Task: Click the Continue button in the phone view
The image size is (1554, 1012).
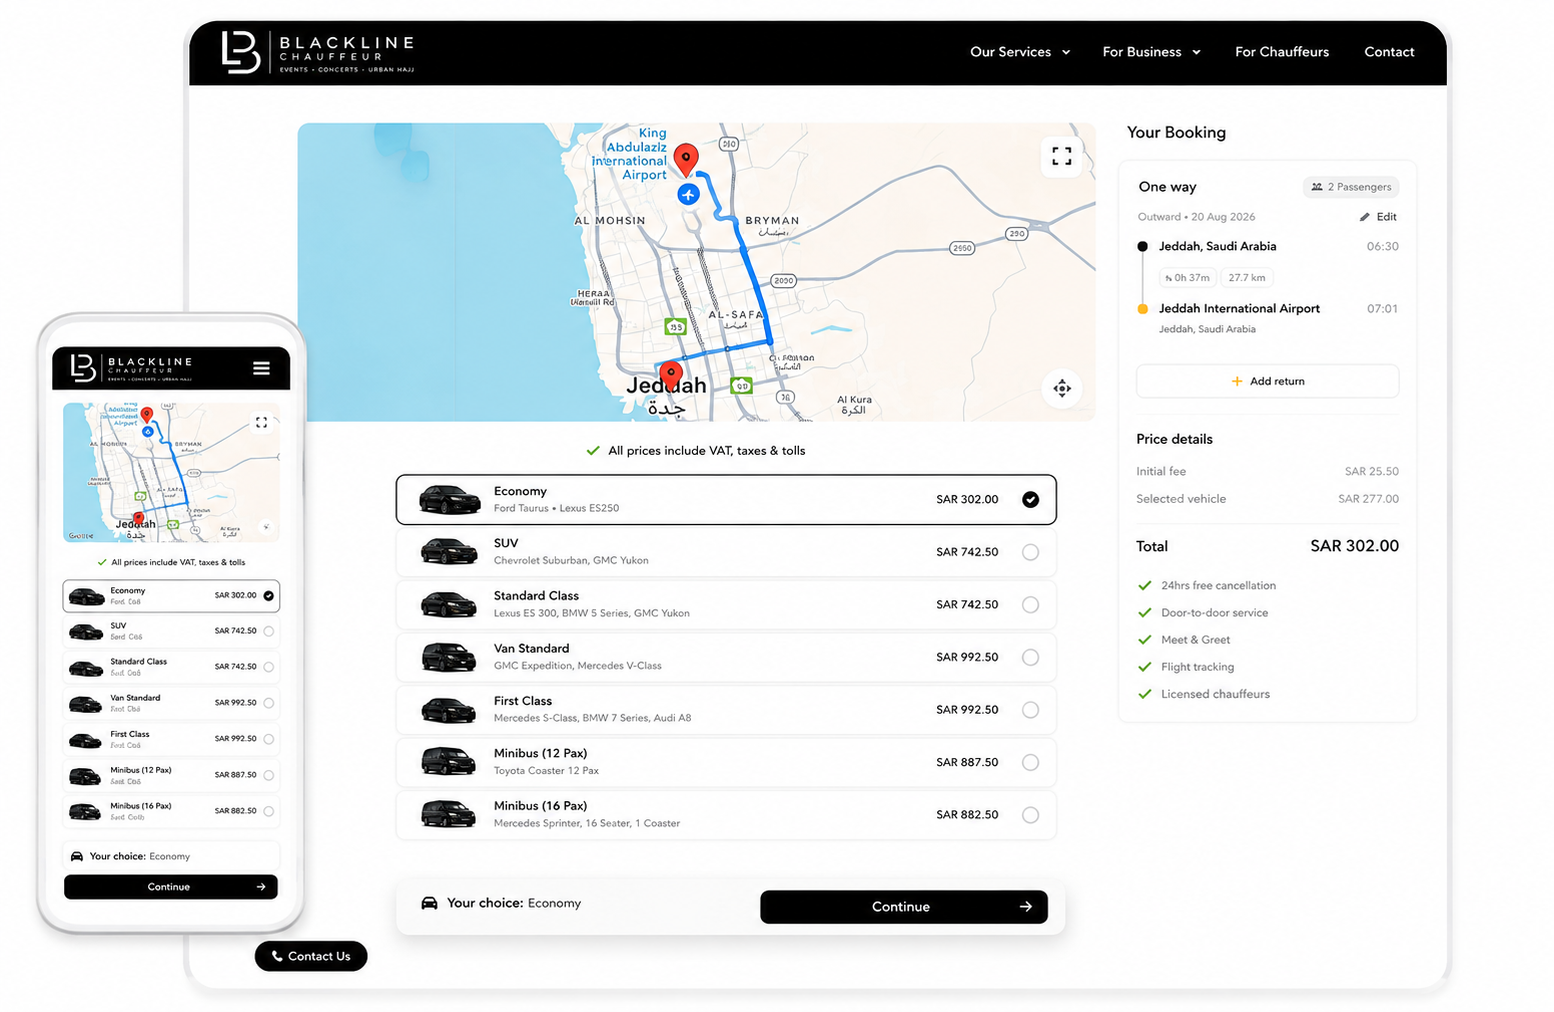Action: point(171,887)
